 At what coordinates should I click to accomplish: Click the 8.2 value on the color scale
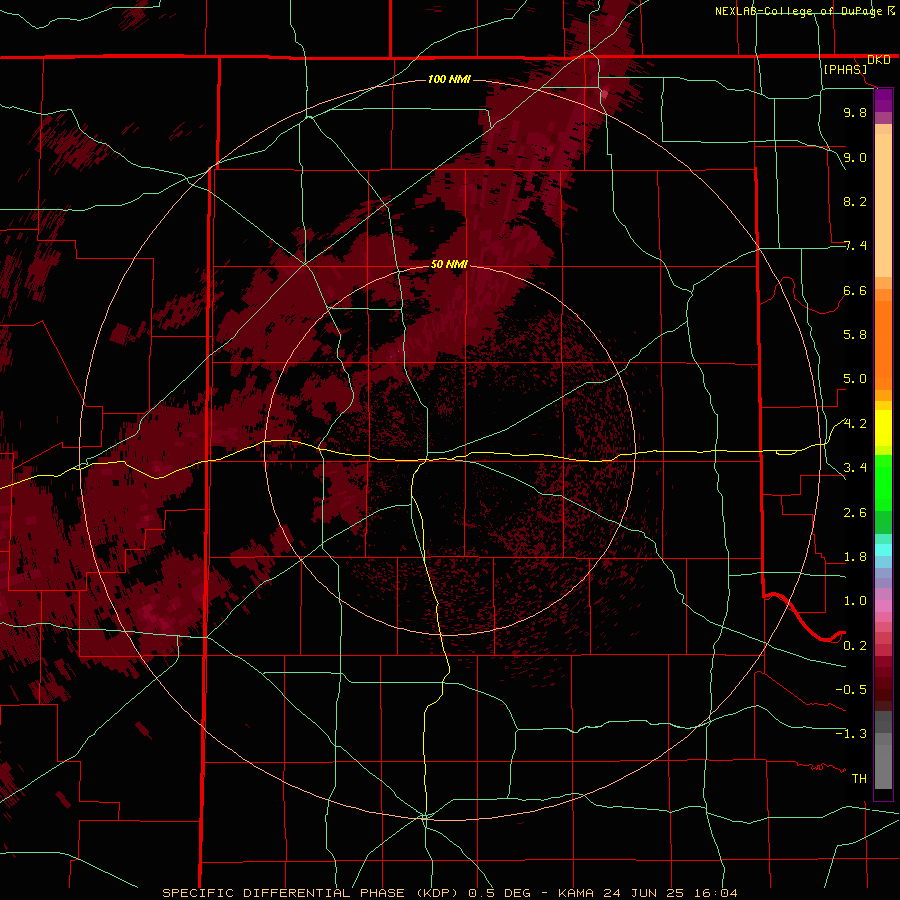[x=855, y=202]
